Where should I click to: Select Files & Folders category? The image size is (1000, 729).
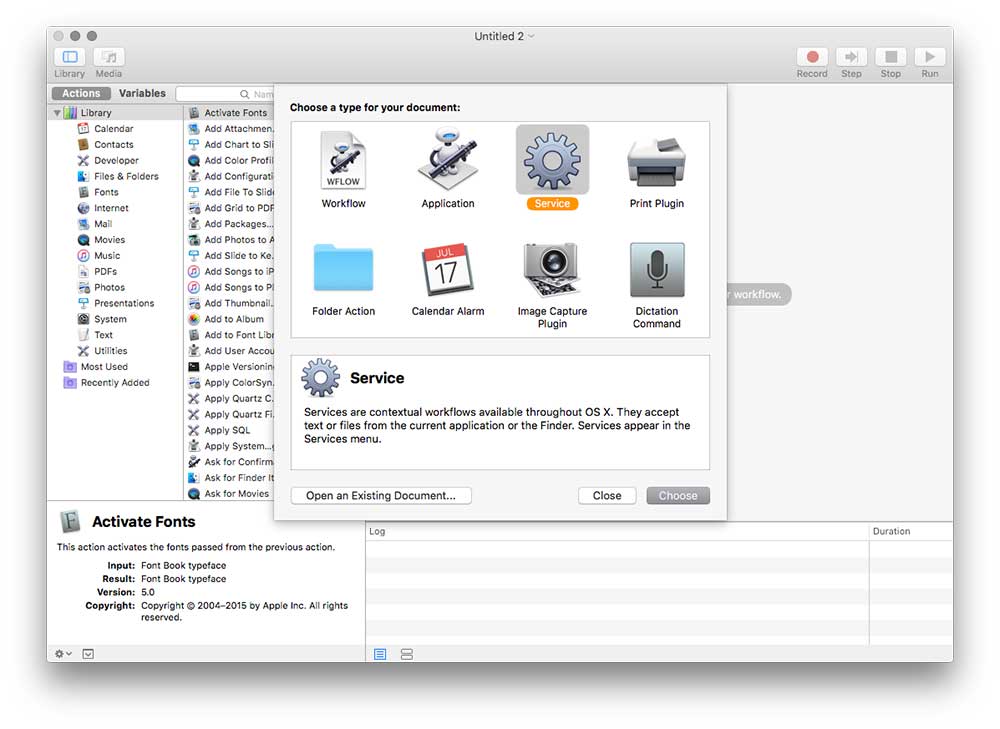click(x=126, y=177)
